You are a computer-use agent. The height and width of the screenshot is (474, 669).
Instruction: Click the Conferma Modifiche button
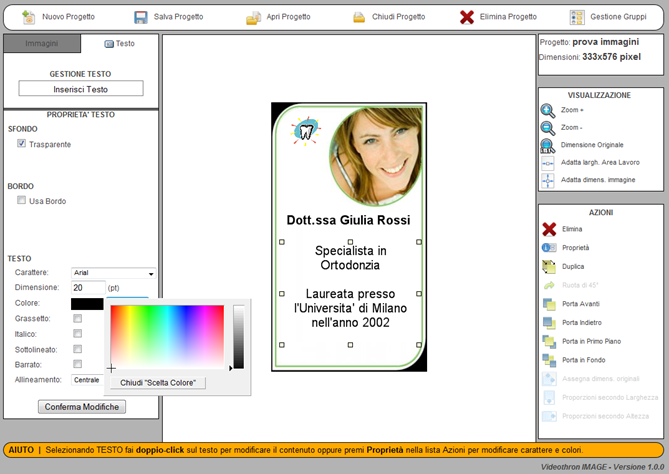[x=82, y=406]
